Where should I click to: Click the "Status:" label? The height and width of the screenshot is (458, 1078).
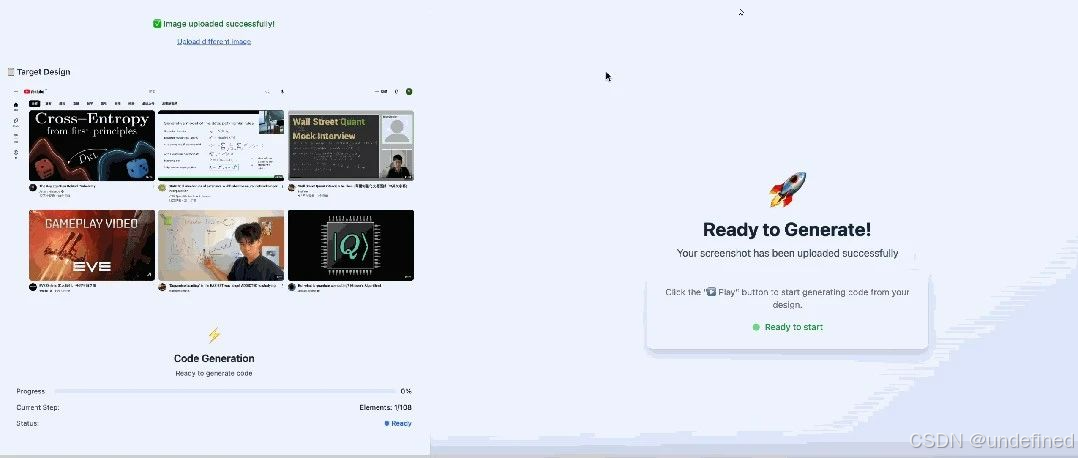[28, 424]
